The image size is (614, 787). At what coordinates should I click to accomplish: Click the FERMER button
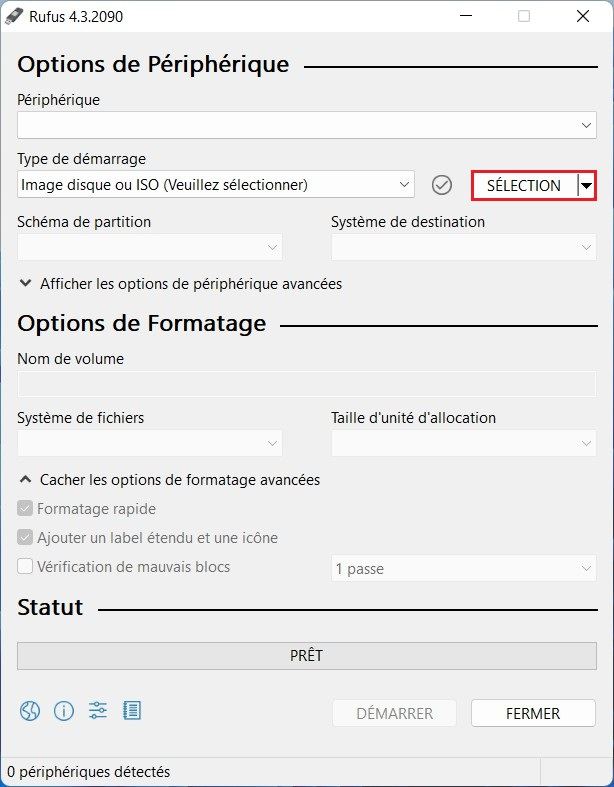(533, 713)
